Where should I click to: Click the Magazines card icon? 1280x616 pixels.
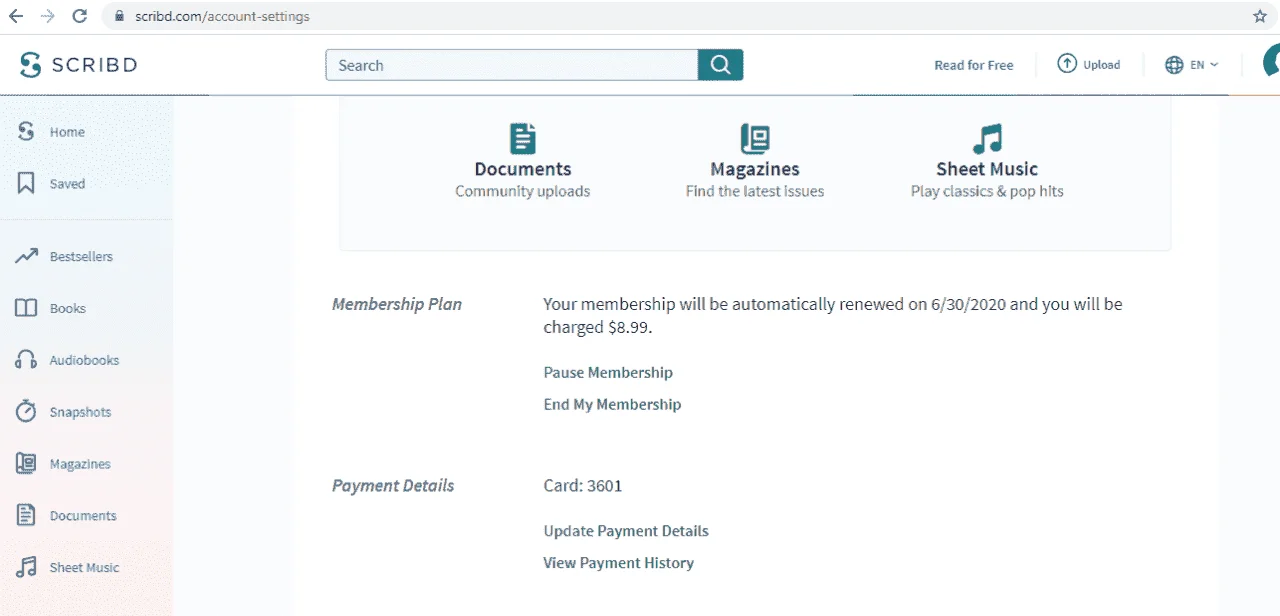pyautogui.click(x=755, y=138)
